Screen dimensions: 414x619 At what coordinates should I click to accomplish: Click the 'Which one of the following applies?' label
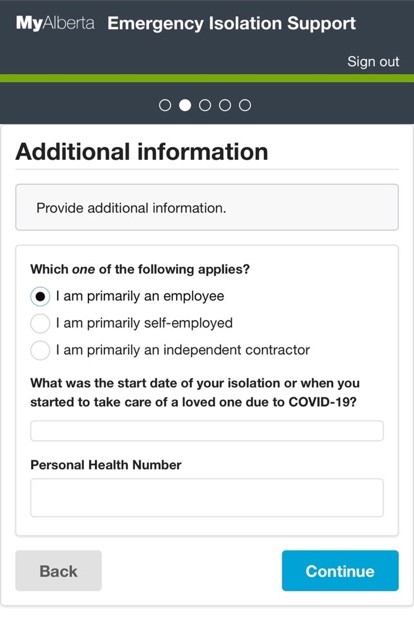(140, 269)
